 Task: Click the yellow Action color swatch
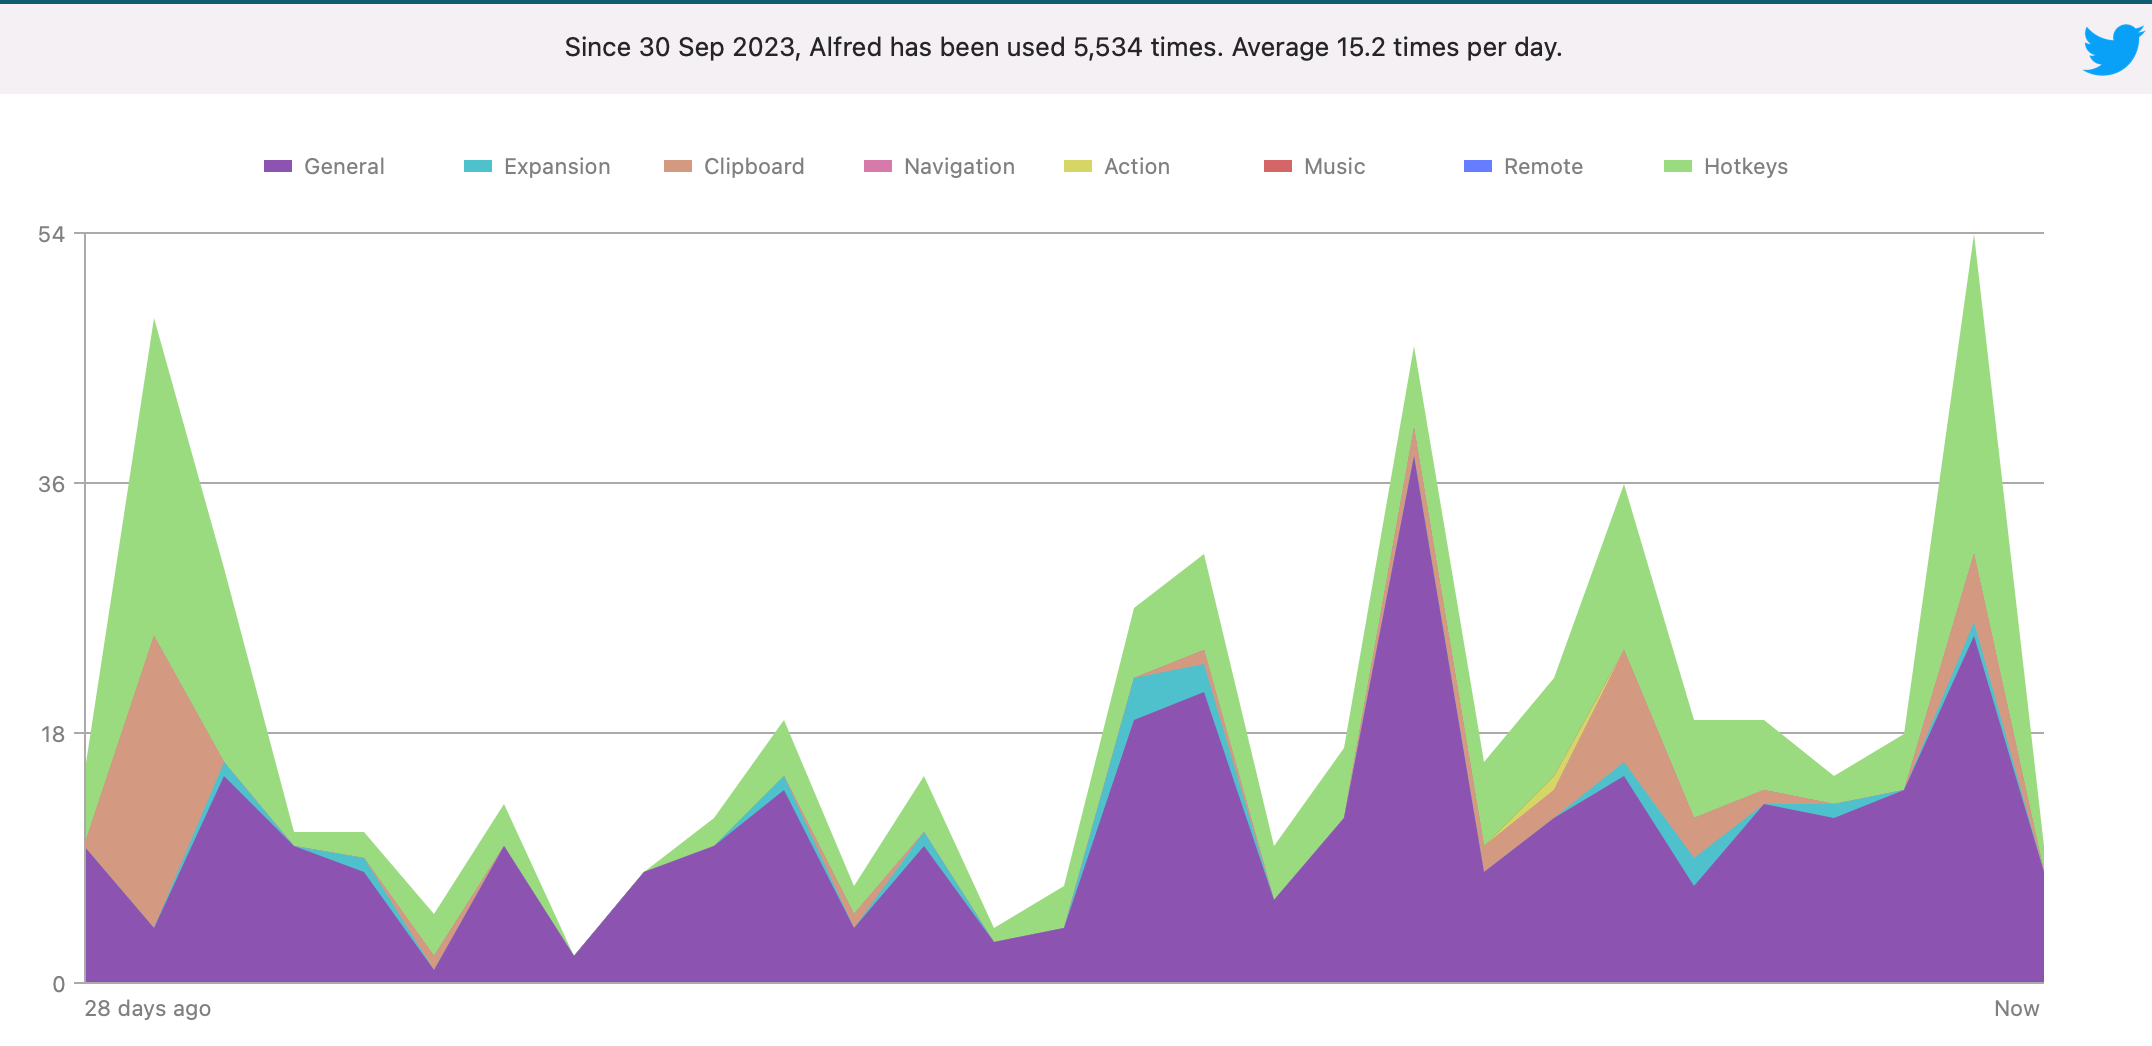point(1078,166)
